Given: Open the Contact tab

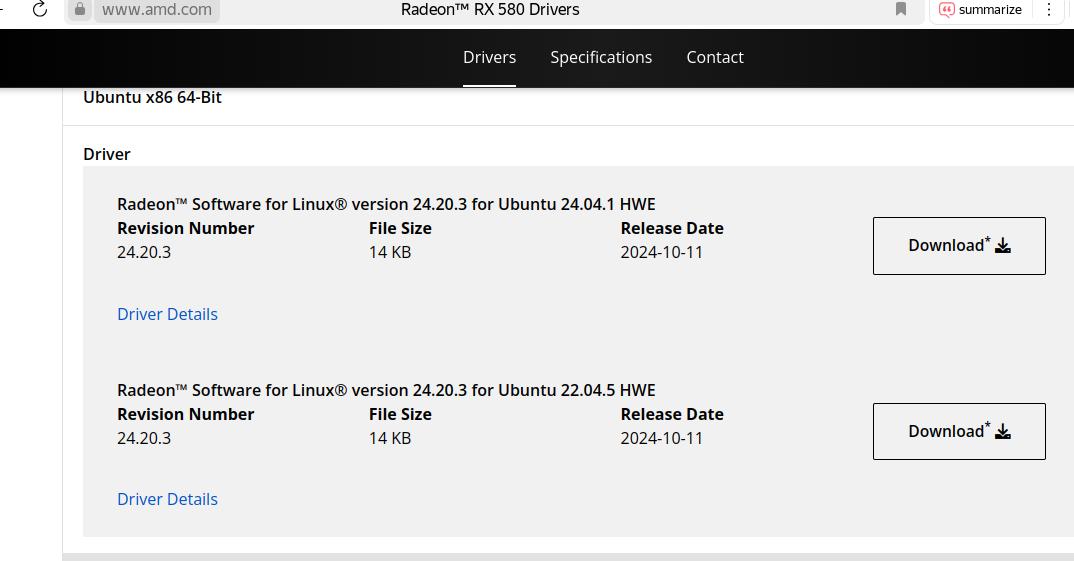Looking at the screenshot, I should tap(714, 58).
